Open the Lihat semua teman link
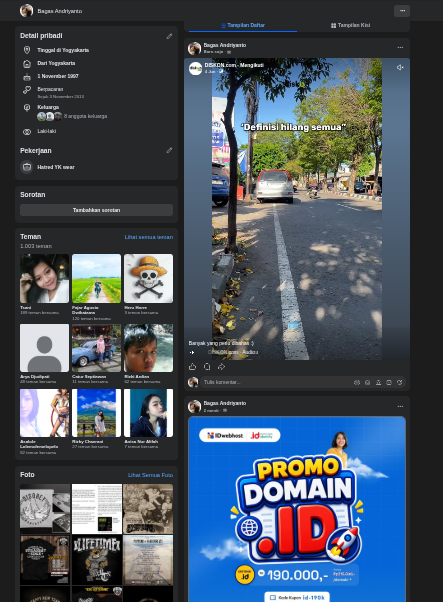Viewport: 443px width, 602px height. tap(149, 237)
